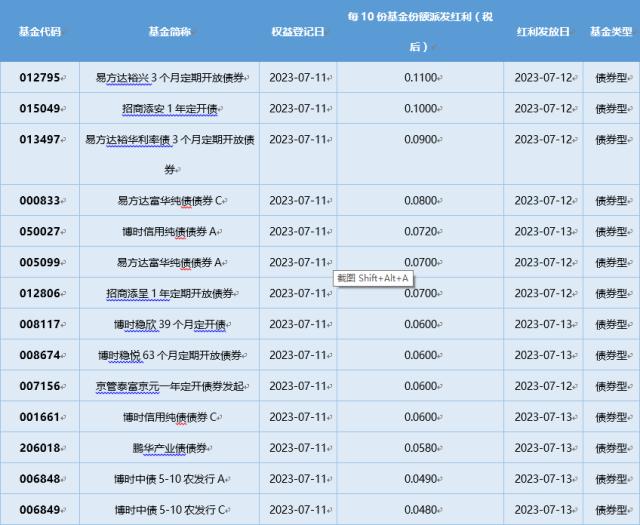This screenshot has height=525, width=640.
Task: Click the 截图 Shift+Alt+A tooltip
Action: pyautogui.click(x=373, y=278)
